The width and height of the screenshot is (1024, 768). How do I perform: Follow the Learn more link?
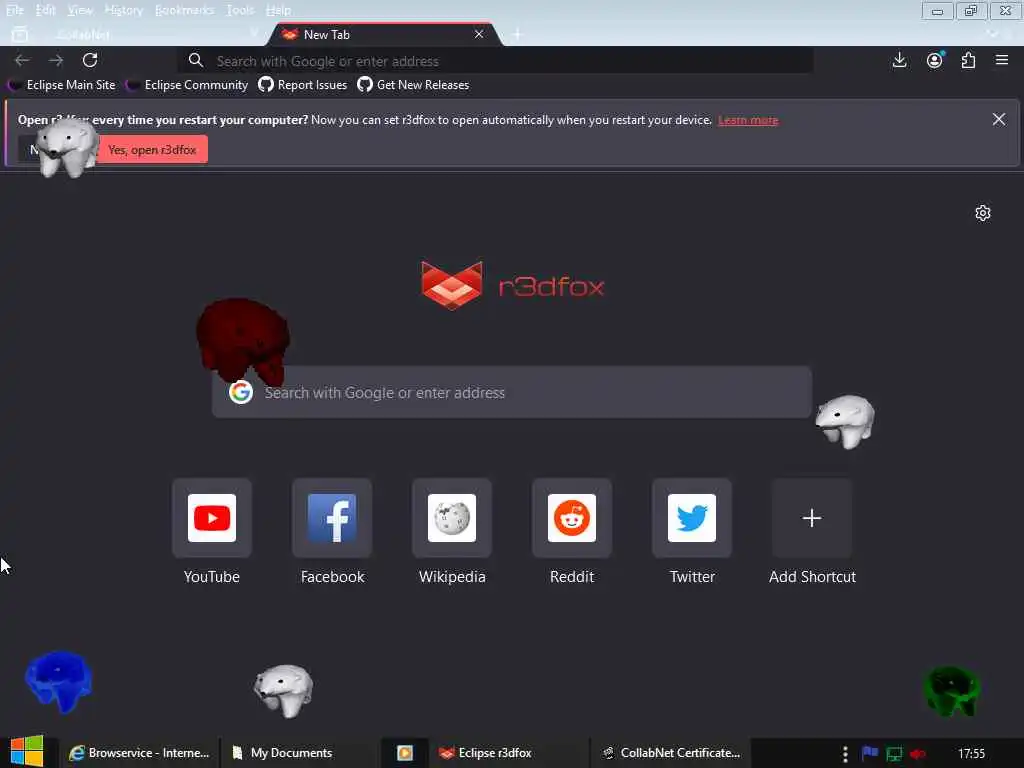(x=748, y=120)
